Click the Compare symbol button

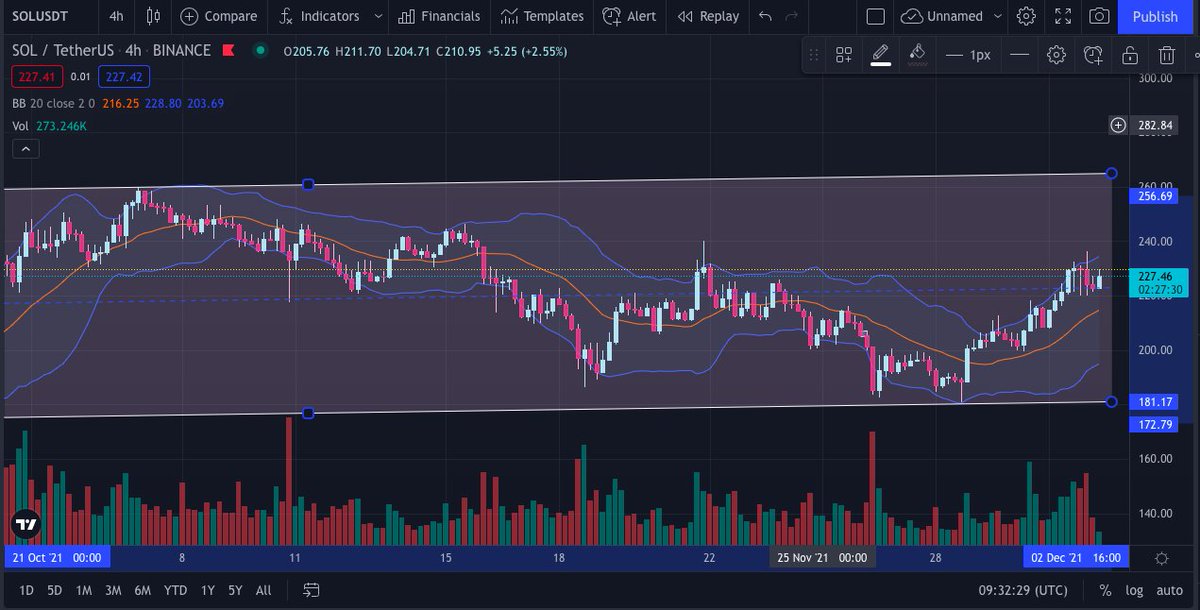218,16
